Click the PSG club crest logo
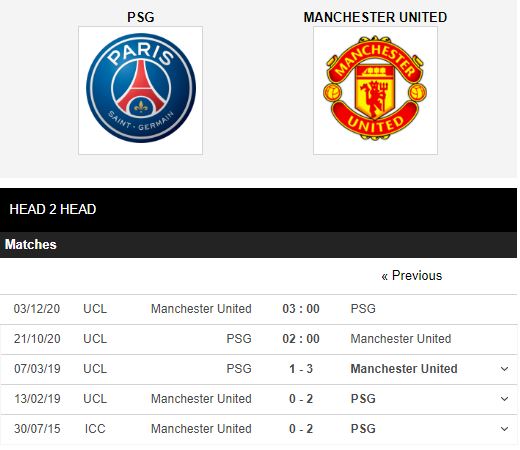This screenshot has width=520, height=450. (141, 90)
